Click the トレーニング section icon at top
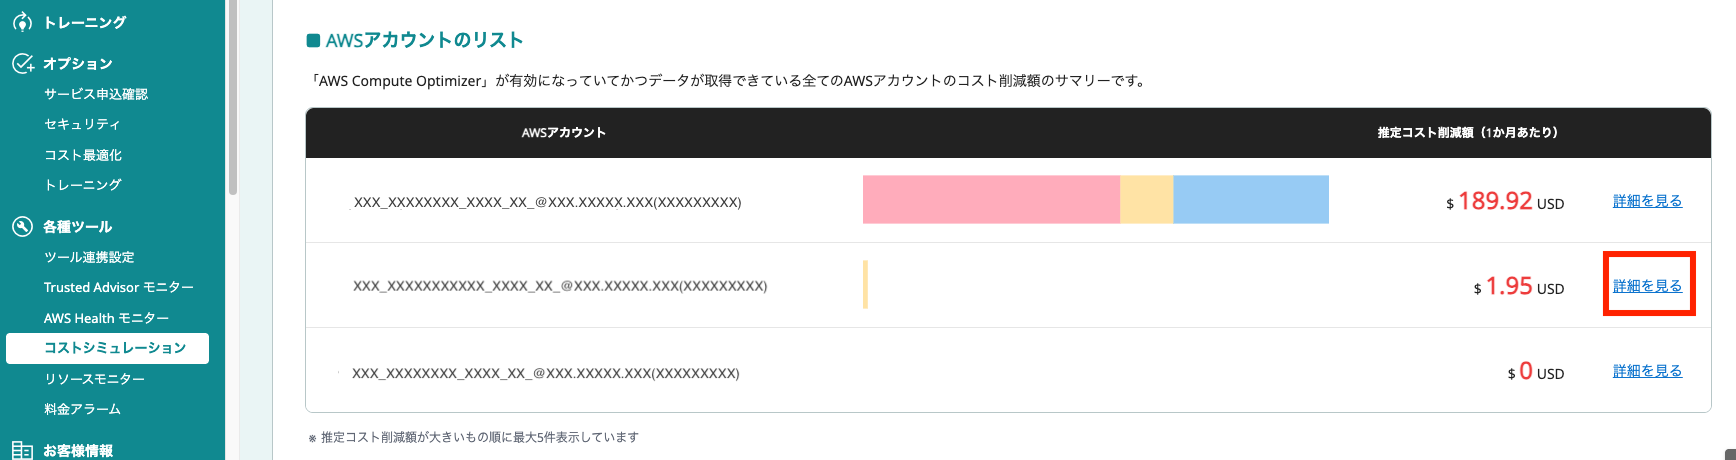 [22, 22]
